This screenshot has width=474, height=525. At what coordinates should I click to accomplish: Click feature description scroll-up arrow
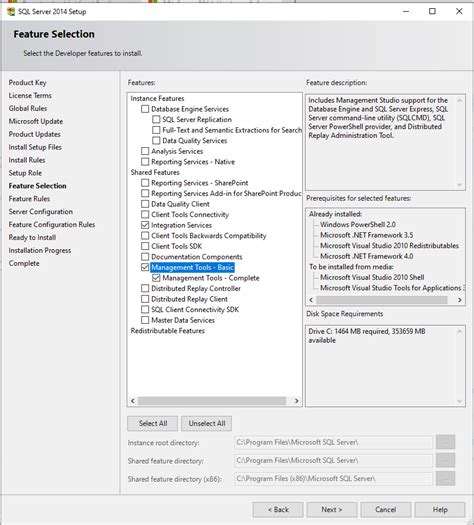coord(460,100)
